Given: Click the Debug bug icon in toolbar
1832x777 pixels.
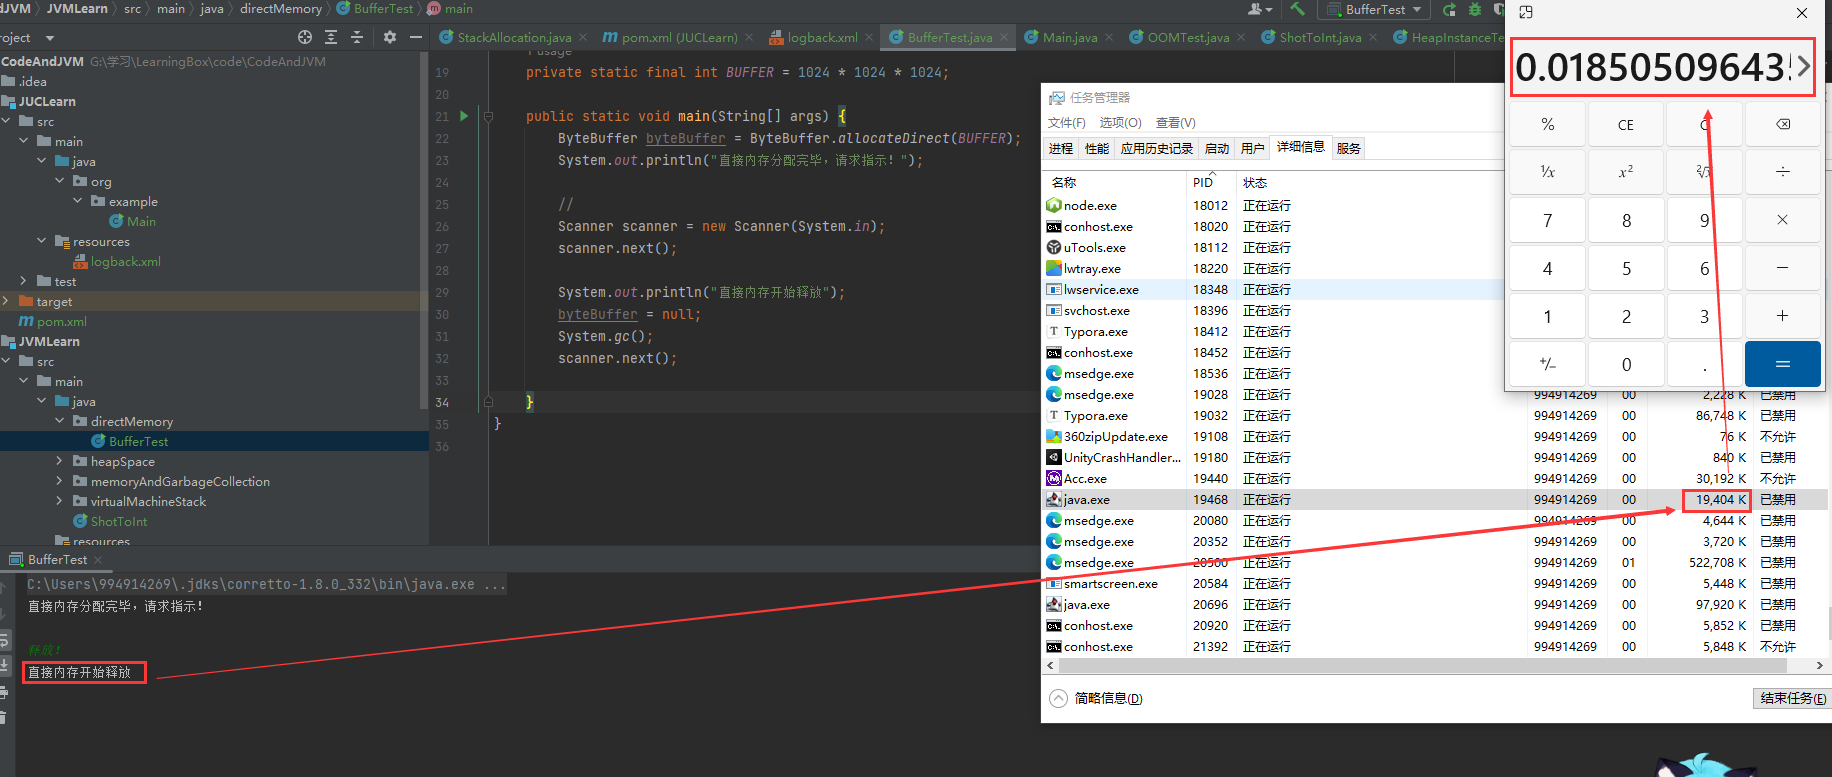Looking at the screenshot, I should tap(1474, 9).
